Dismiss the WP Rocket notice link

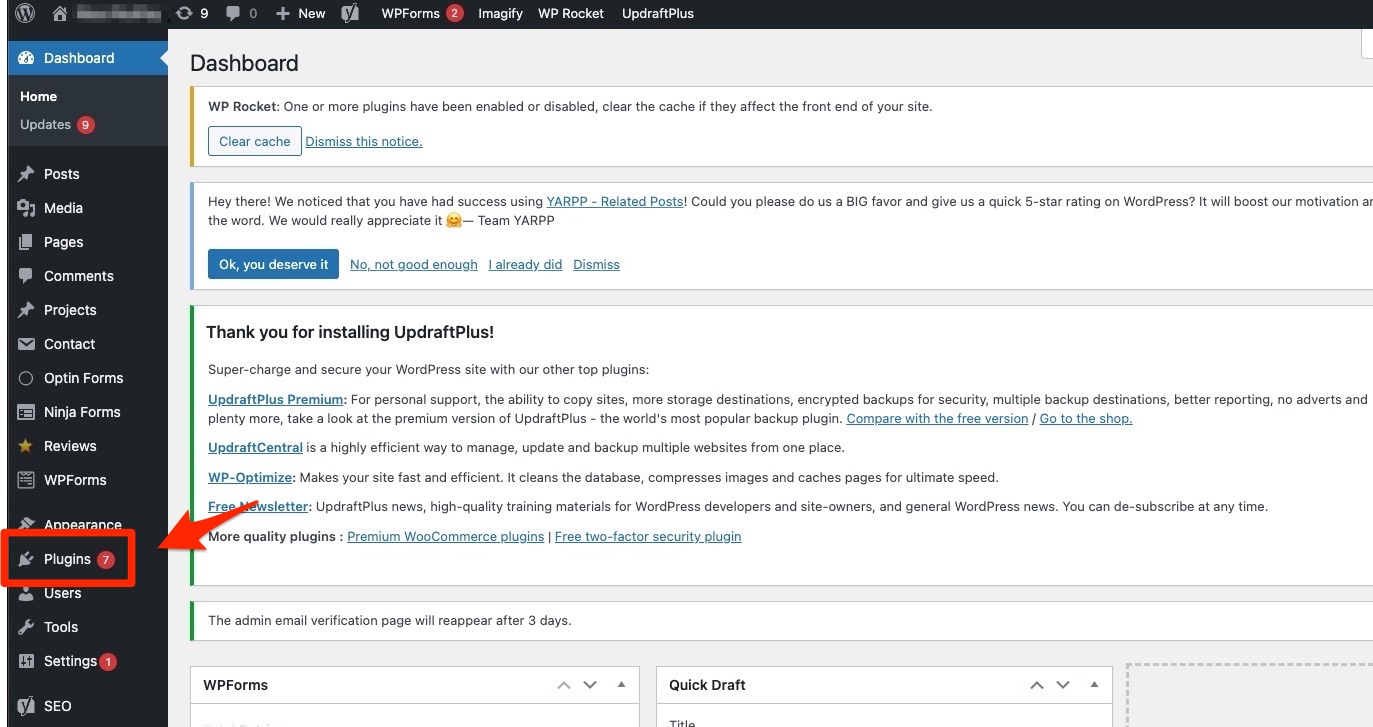364,141
